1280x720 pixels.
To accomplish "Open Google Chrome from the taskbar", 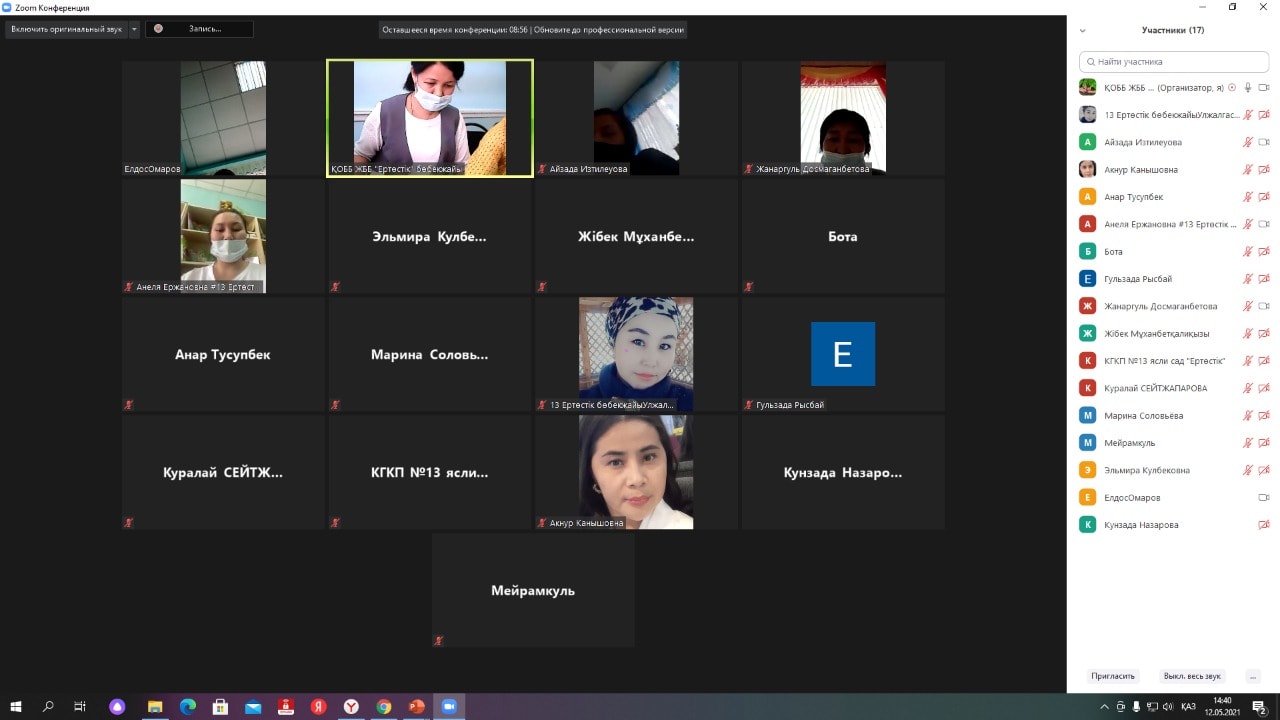I will (384, 707).
